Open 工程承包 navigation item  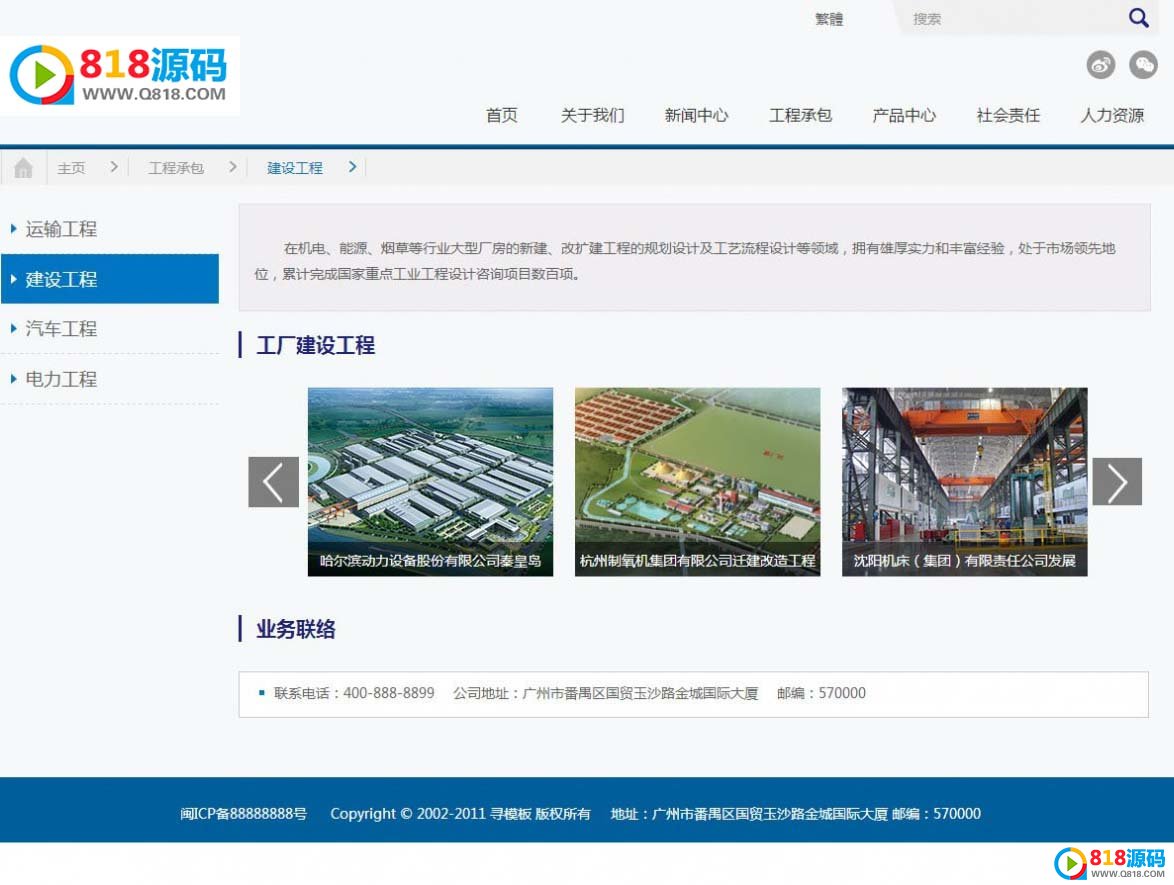pos(800,115)
